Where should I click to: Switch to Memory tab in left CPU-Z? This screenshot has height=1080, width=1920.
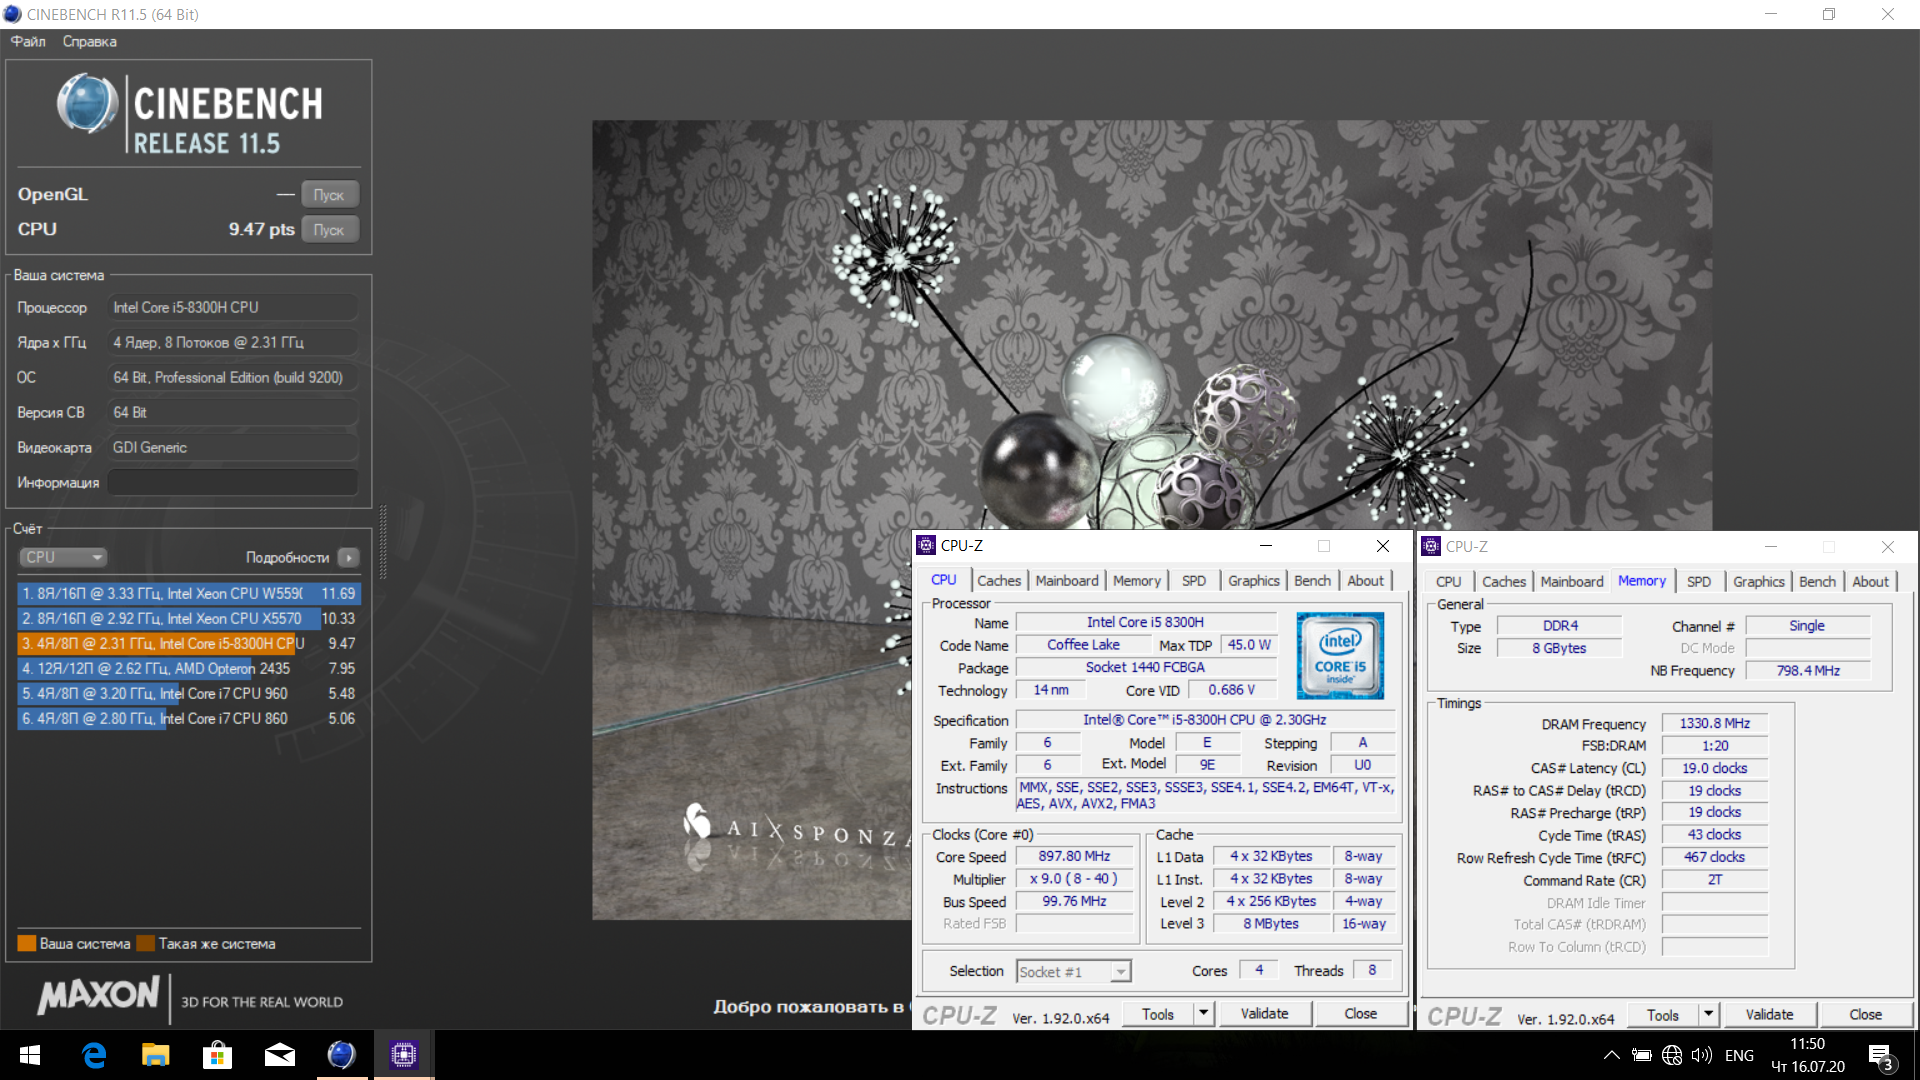[x=1137, y=580]
